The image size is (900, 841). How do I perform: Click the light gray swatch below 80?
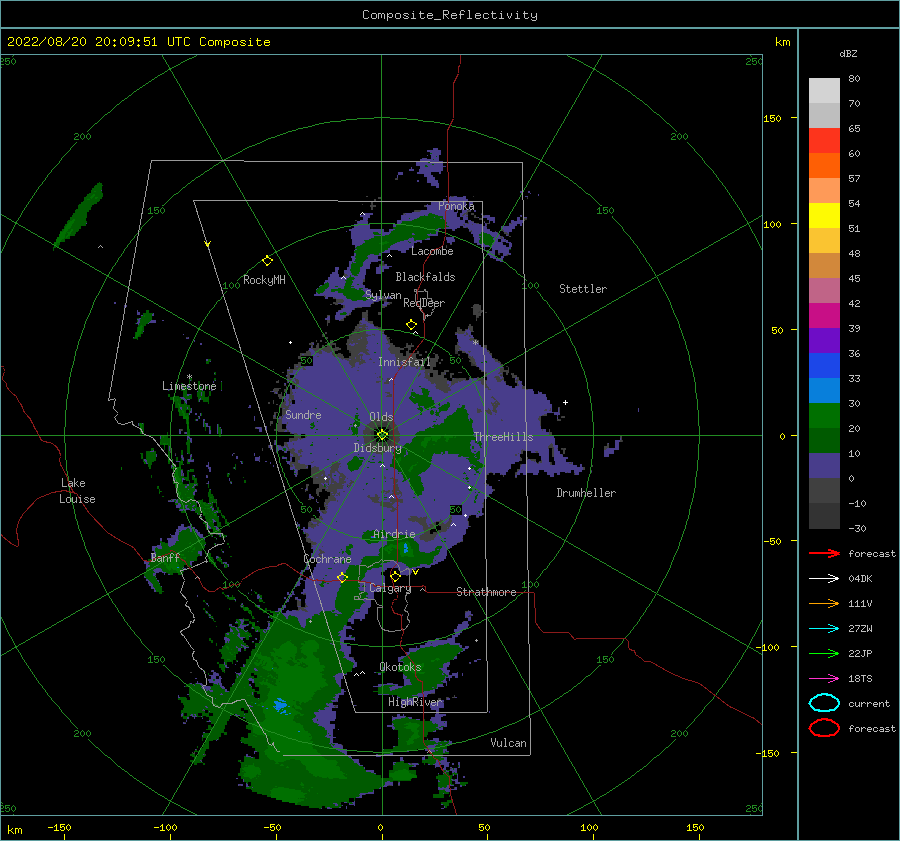click(x=824, y=91)
